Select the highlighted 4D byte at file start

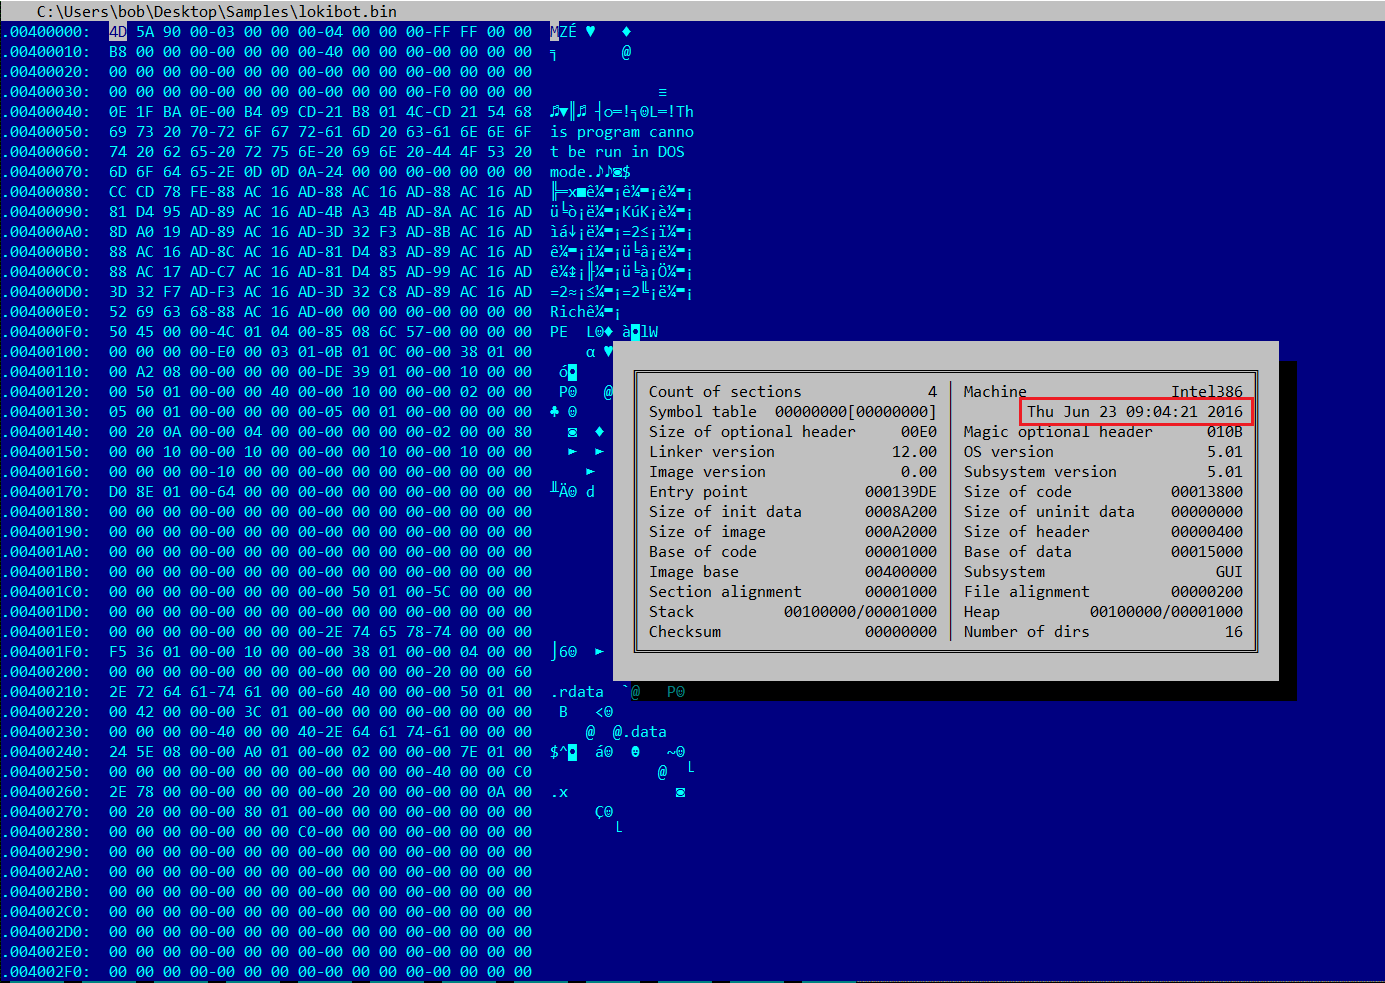point(118,32)
